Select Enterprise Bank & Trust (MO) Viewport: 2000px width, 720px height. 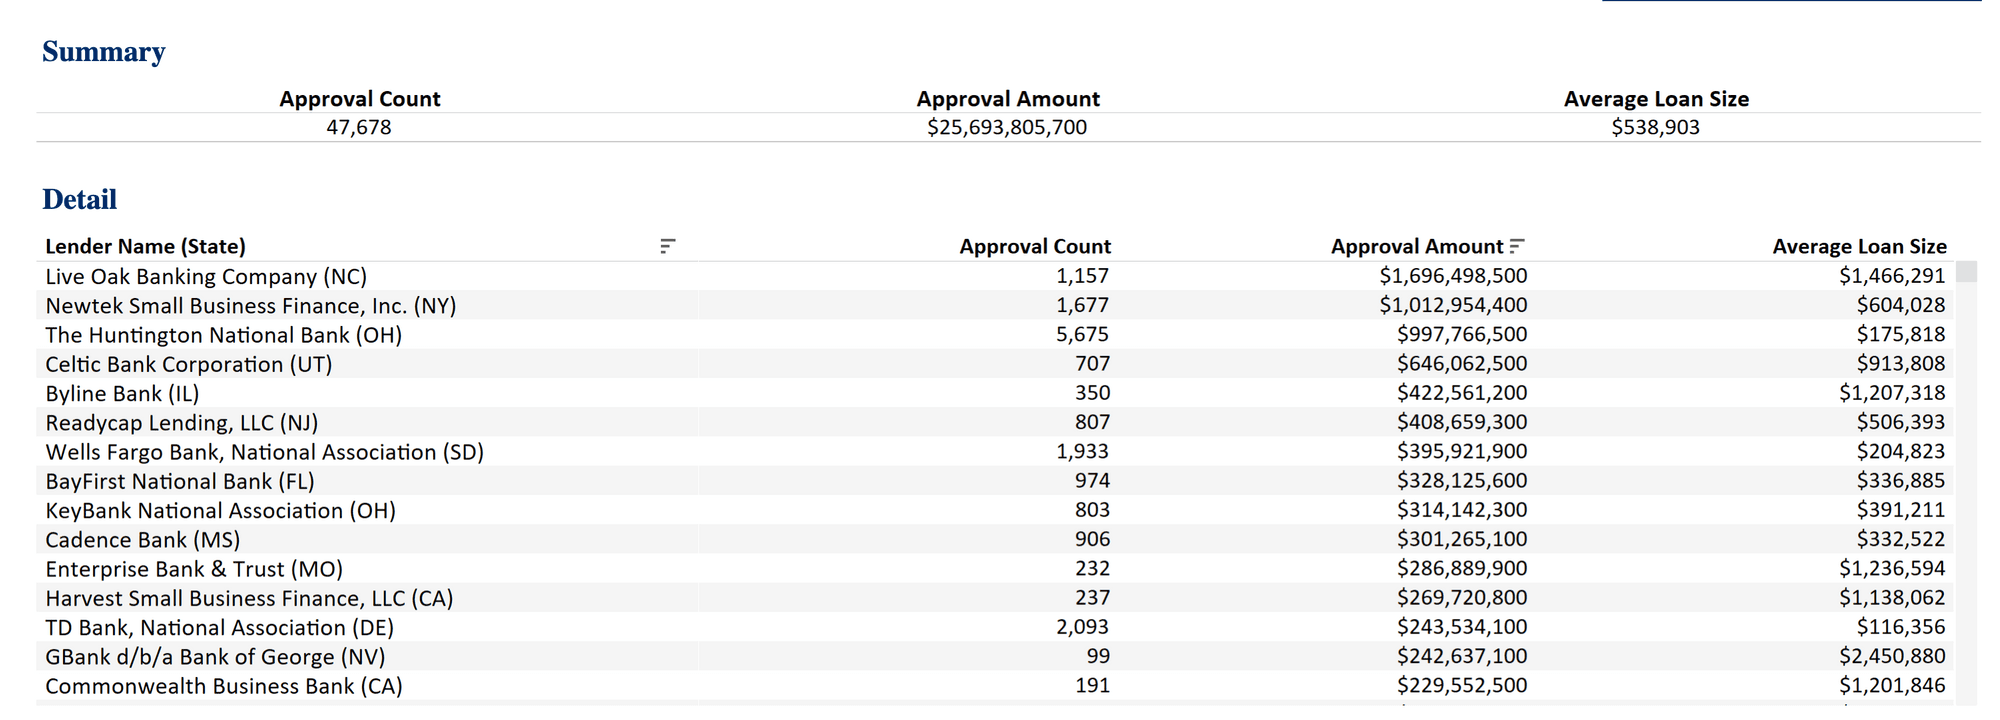194,569
